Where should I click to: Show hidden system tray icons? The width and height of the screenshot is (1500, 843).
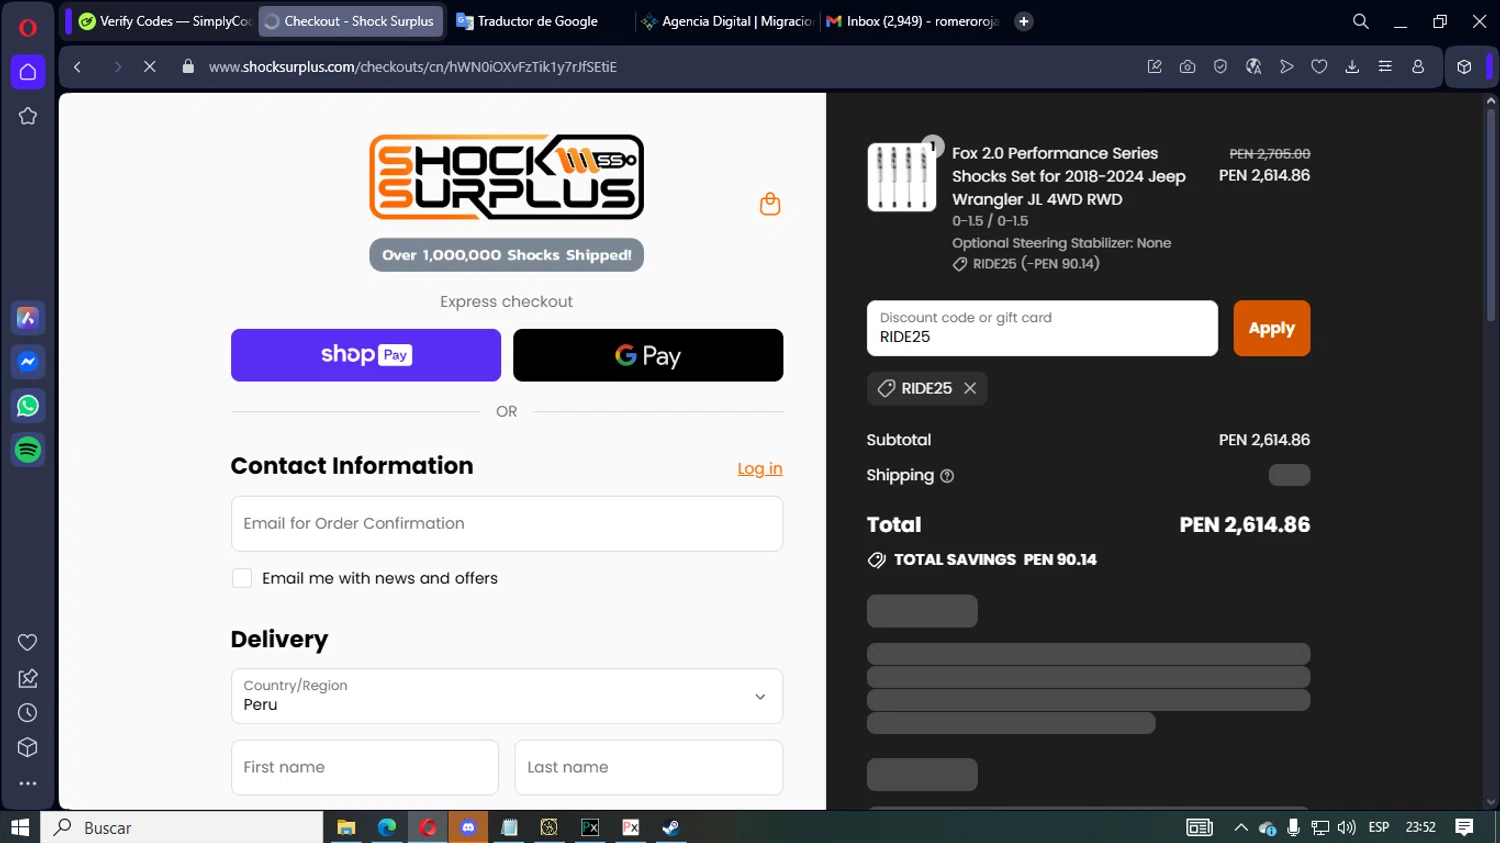click(1241, 827)
